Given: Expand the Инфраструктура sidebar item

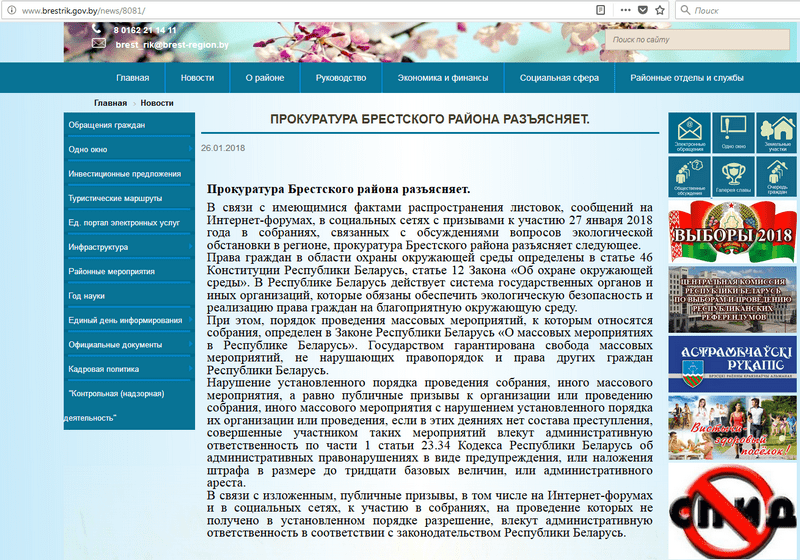Looking at the screenshot, I should pos(190,247).
